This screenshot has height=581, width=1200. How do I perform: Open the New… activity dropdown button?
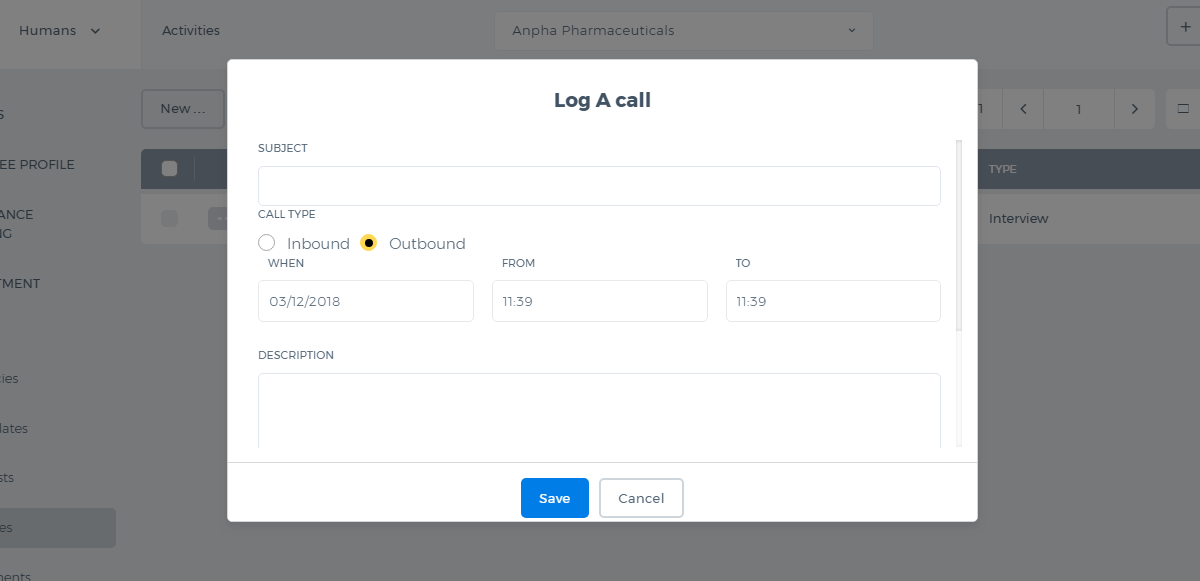point(183,109)
